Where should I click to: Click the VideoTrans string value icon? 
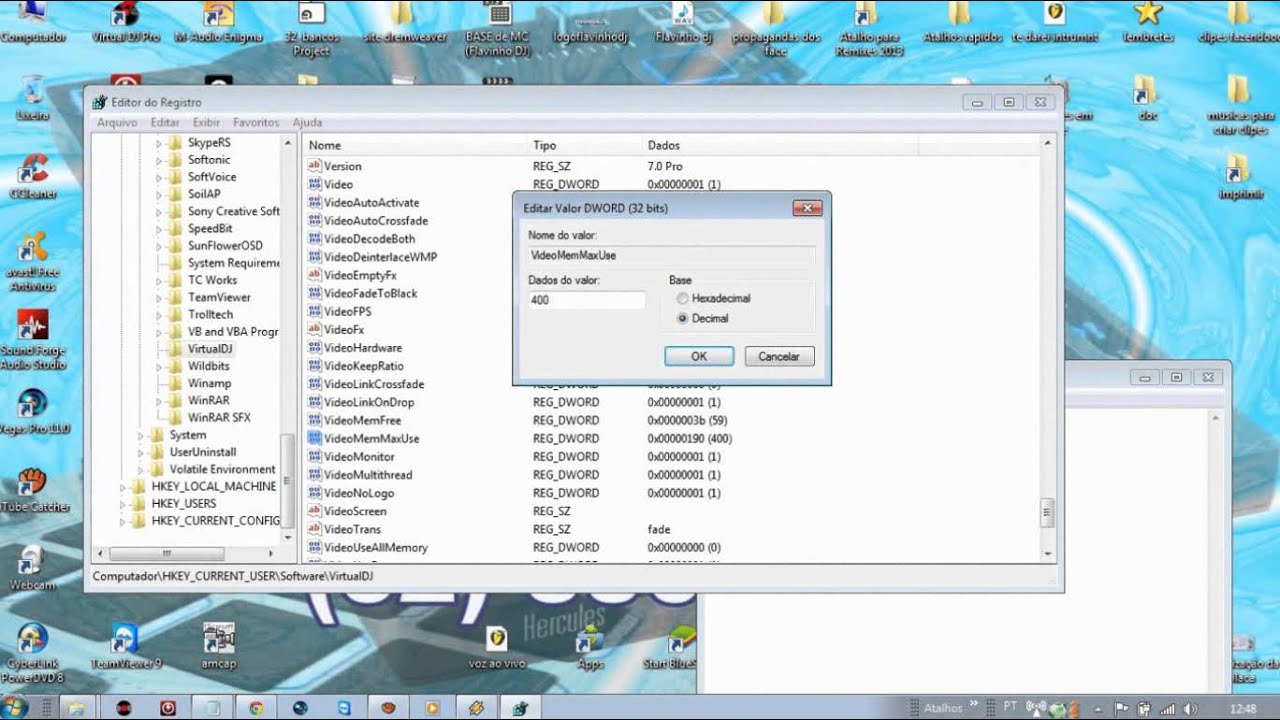[x=314, y=529]
